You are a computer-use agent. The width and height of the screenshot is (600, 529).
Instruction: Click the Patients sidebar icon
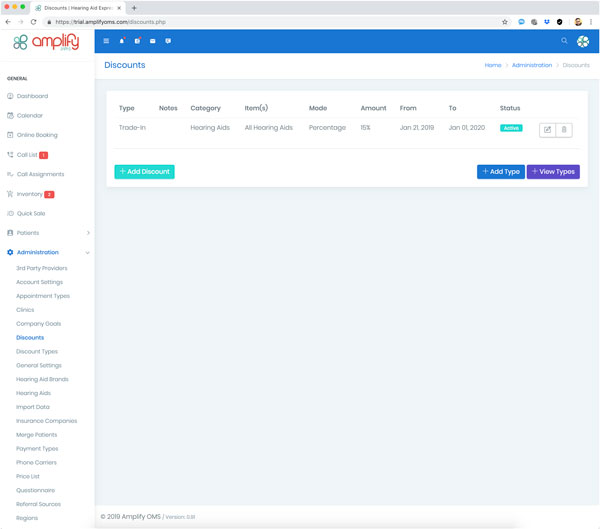click(x=10, y=233)
